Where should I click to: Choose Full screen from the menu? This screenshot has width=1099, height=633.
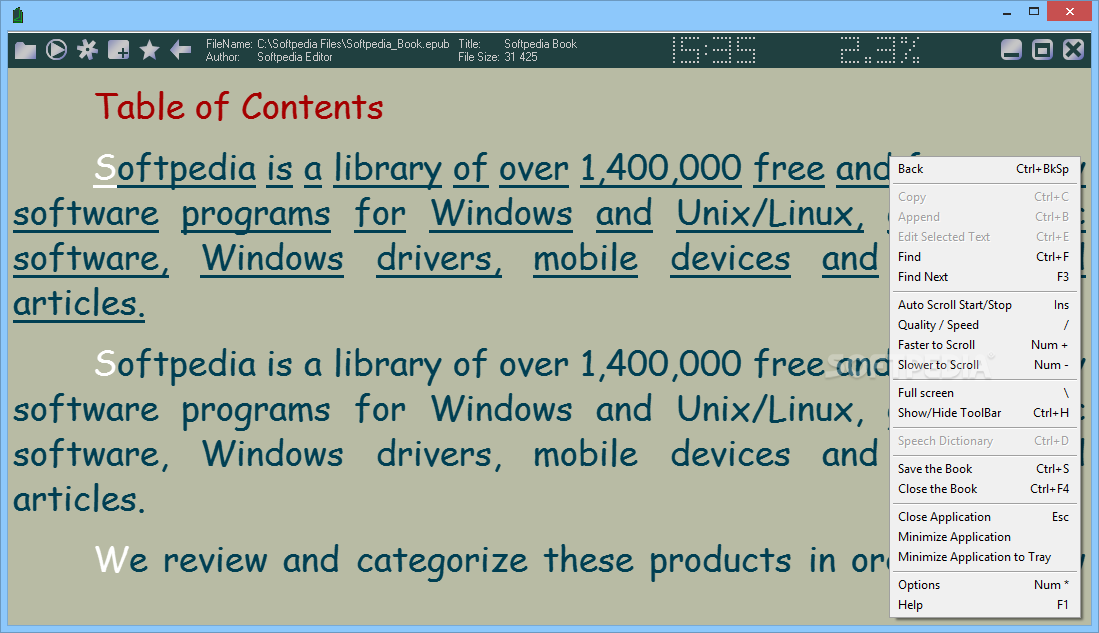click(x=983, y=393)
